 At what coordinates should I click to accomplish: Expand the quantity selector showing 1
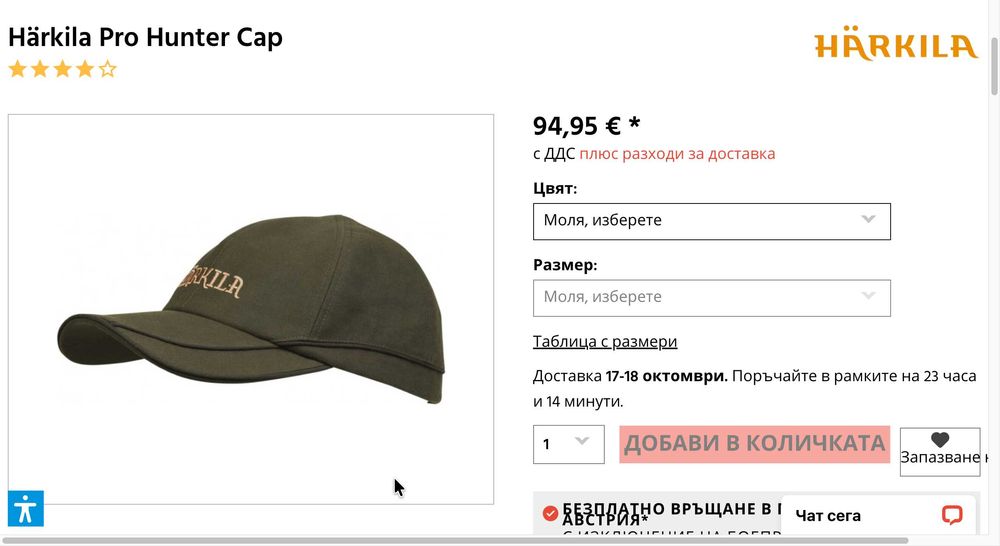pos(569,444)
